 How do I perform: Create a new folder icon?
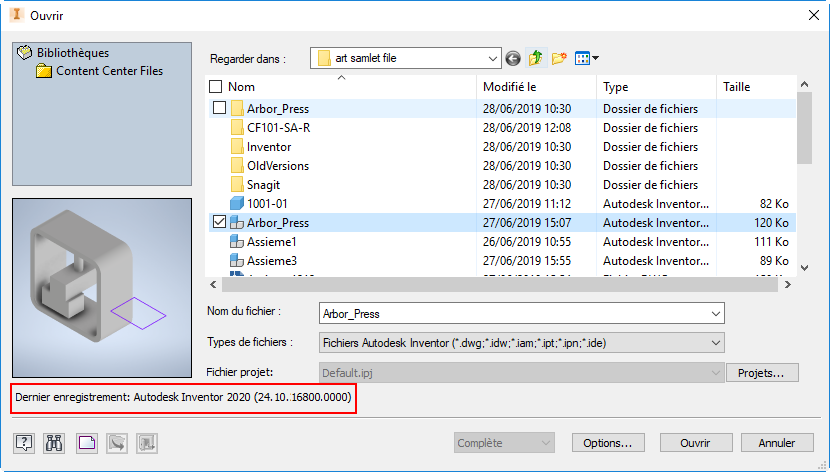coord(559,58)
